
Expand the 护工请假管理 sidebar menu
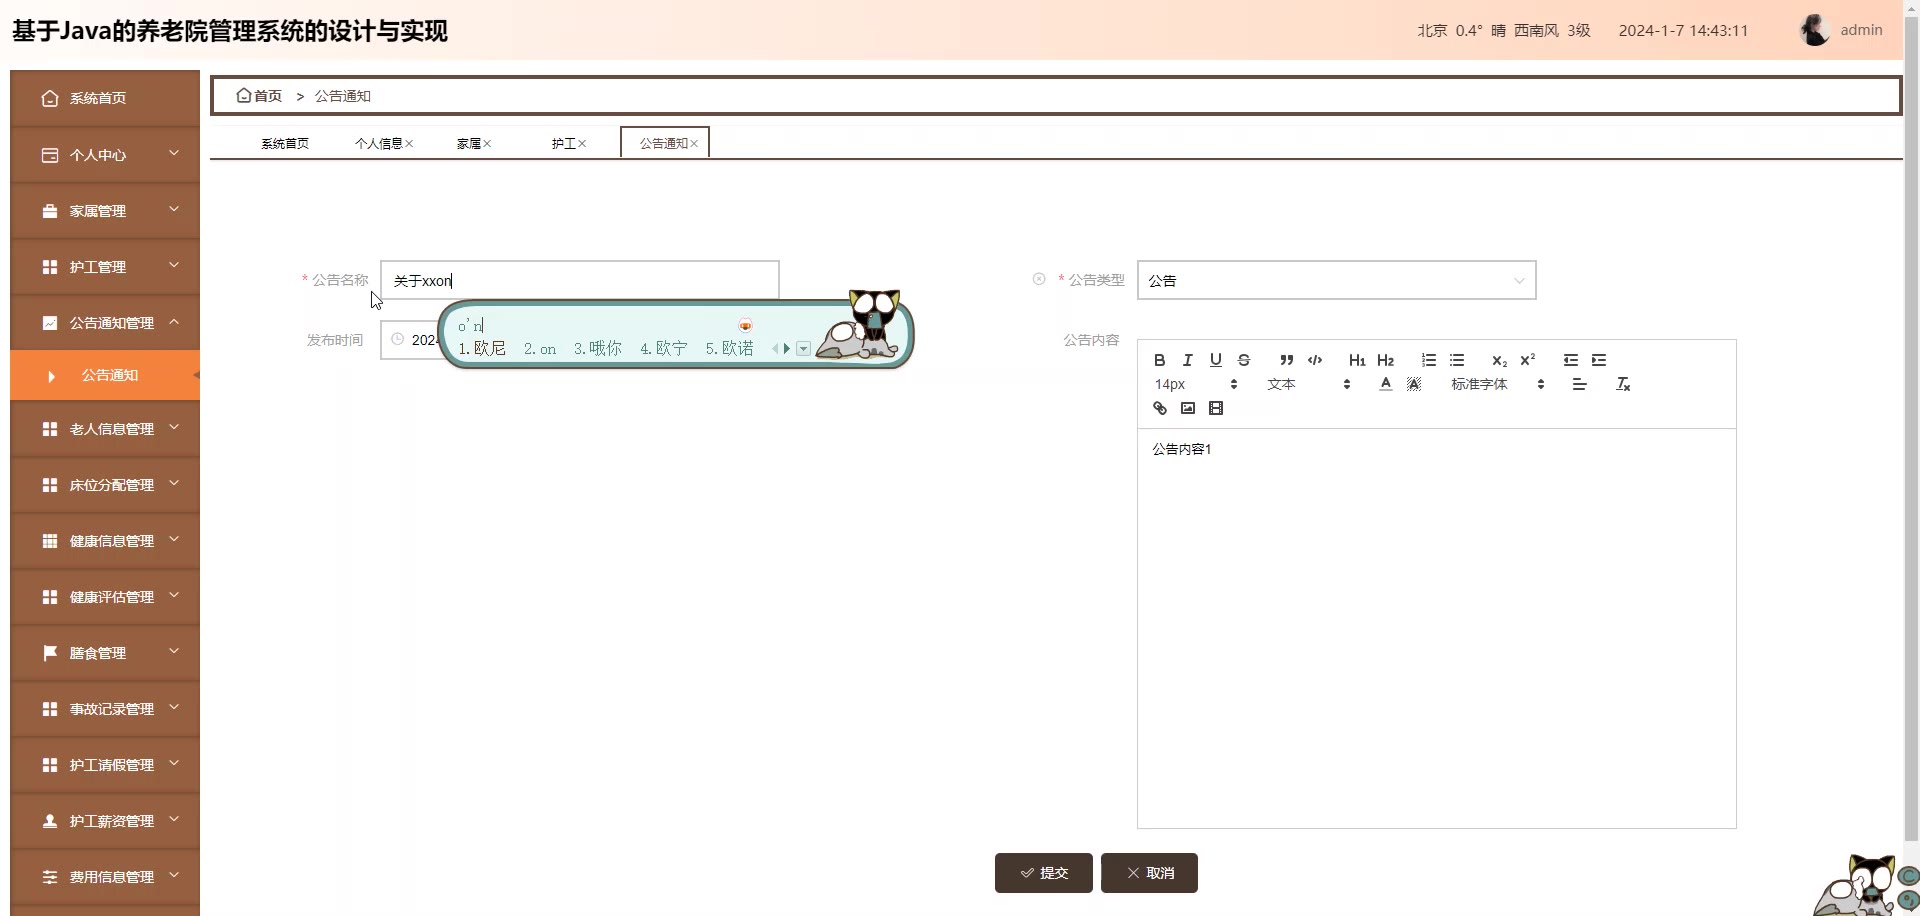tap(105, 765)
